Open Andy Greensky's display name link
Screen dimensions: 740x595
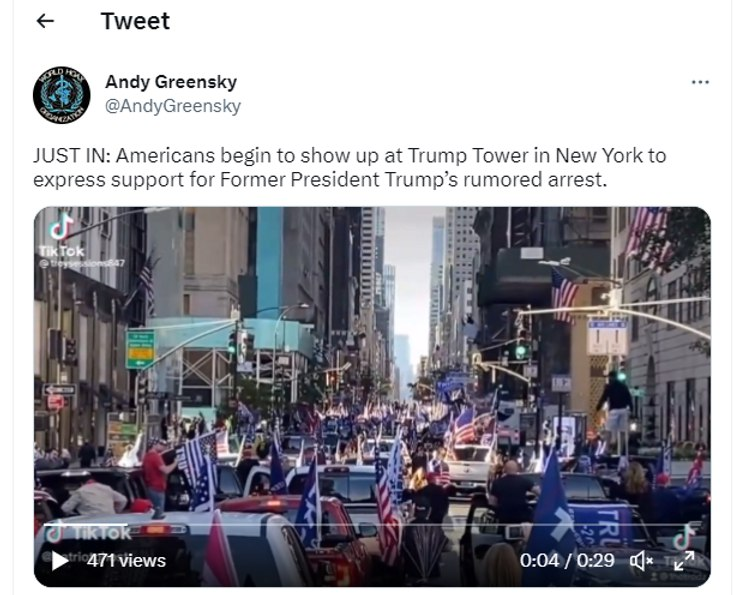[171, 82]
